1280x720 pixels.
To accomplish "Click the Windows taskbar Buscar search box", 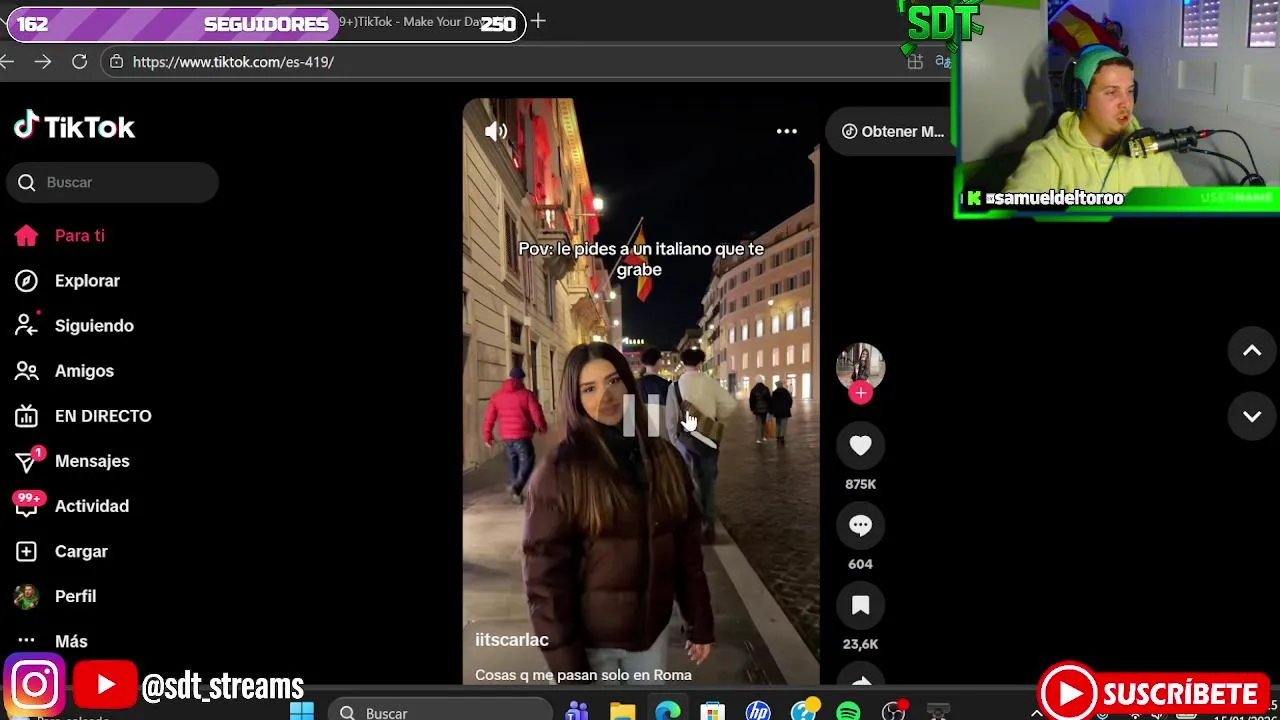I will pos(440,711).
